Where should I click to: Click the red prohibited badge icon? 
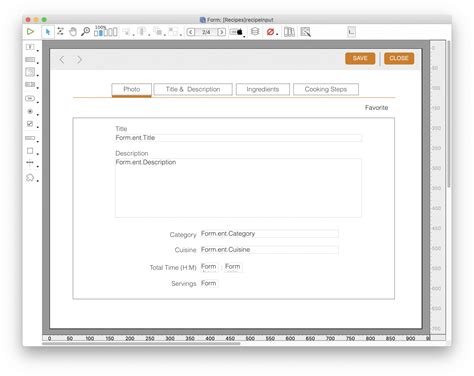(270, 32)
